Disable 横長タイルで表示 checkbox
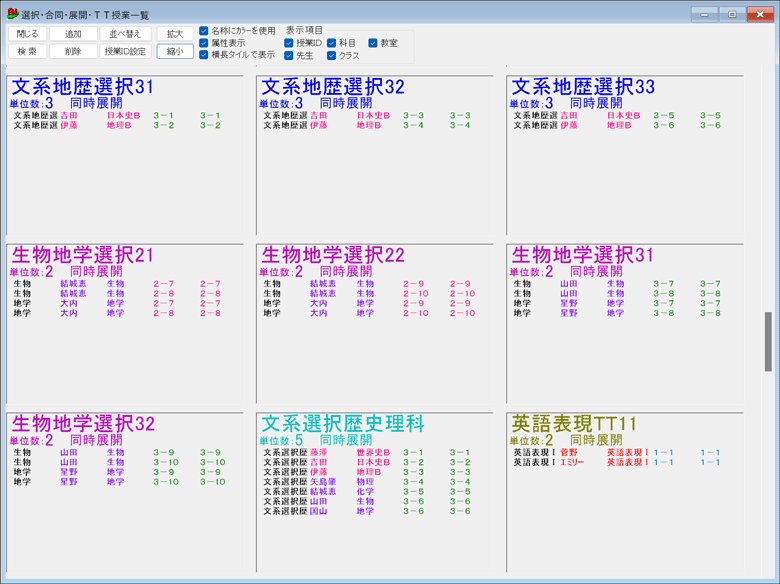The width and height of the screenshot is (780, 584). pos(204,55)
